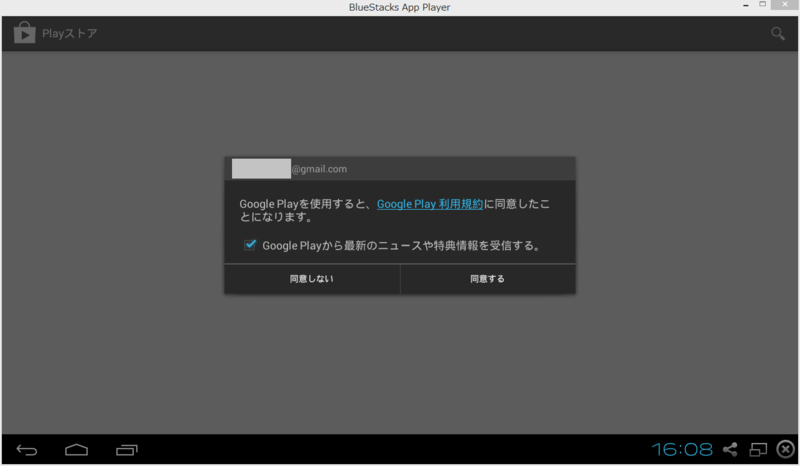Click the share icon beside the clock
The width and height of the screenshot is (800, 466).
point(730,449)
